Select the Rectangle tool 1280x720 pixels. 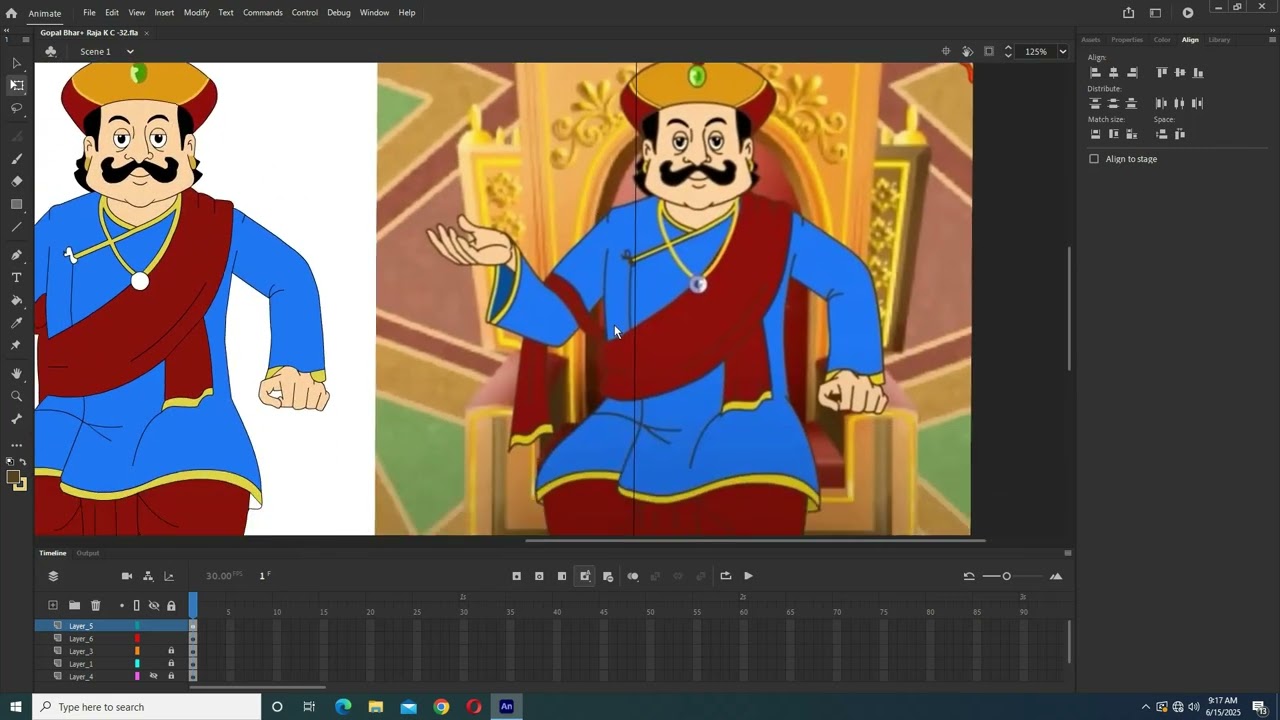click(x=17, y=204)
